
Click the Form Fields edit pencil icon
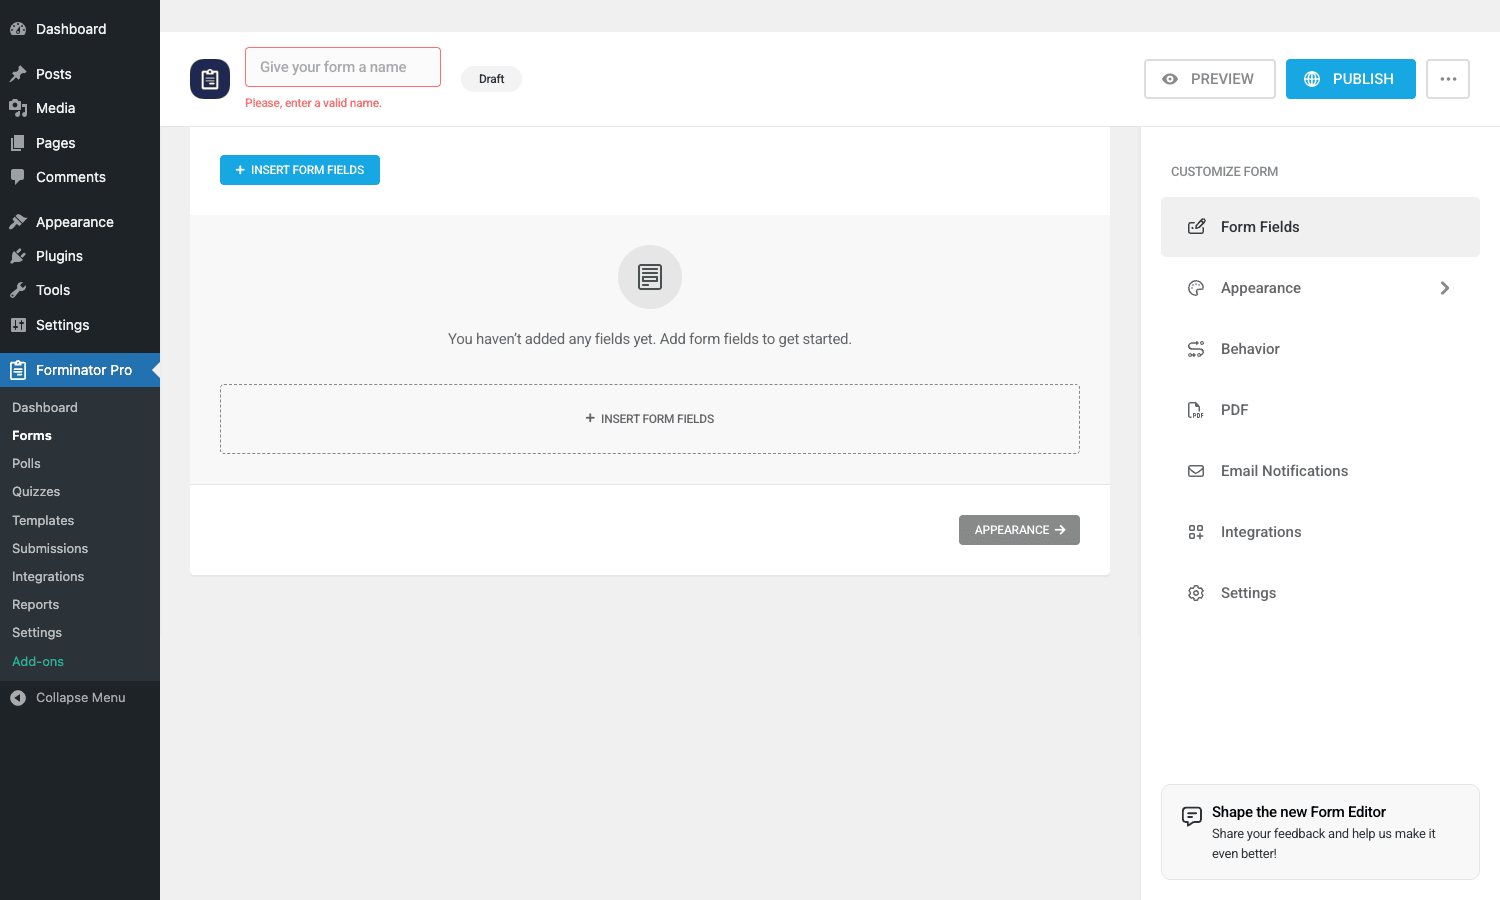coord(1196,227)
